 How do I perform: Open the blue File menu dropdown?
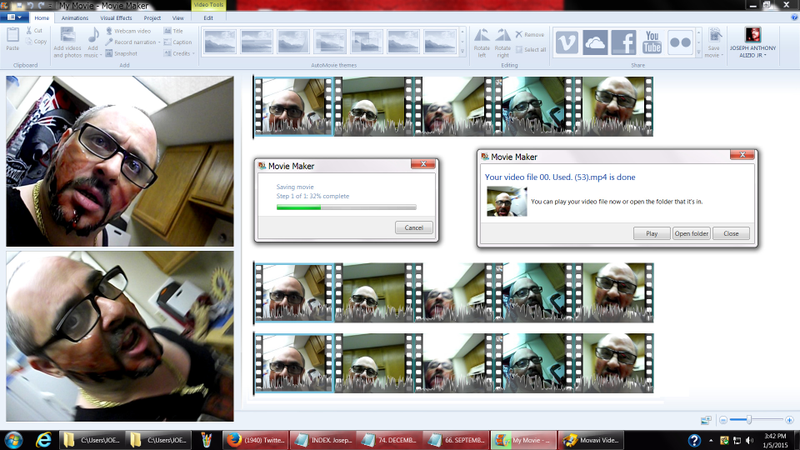coord(14,17)
